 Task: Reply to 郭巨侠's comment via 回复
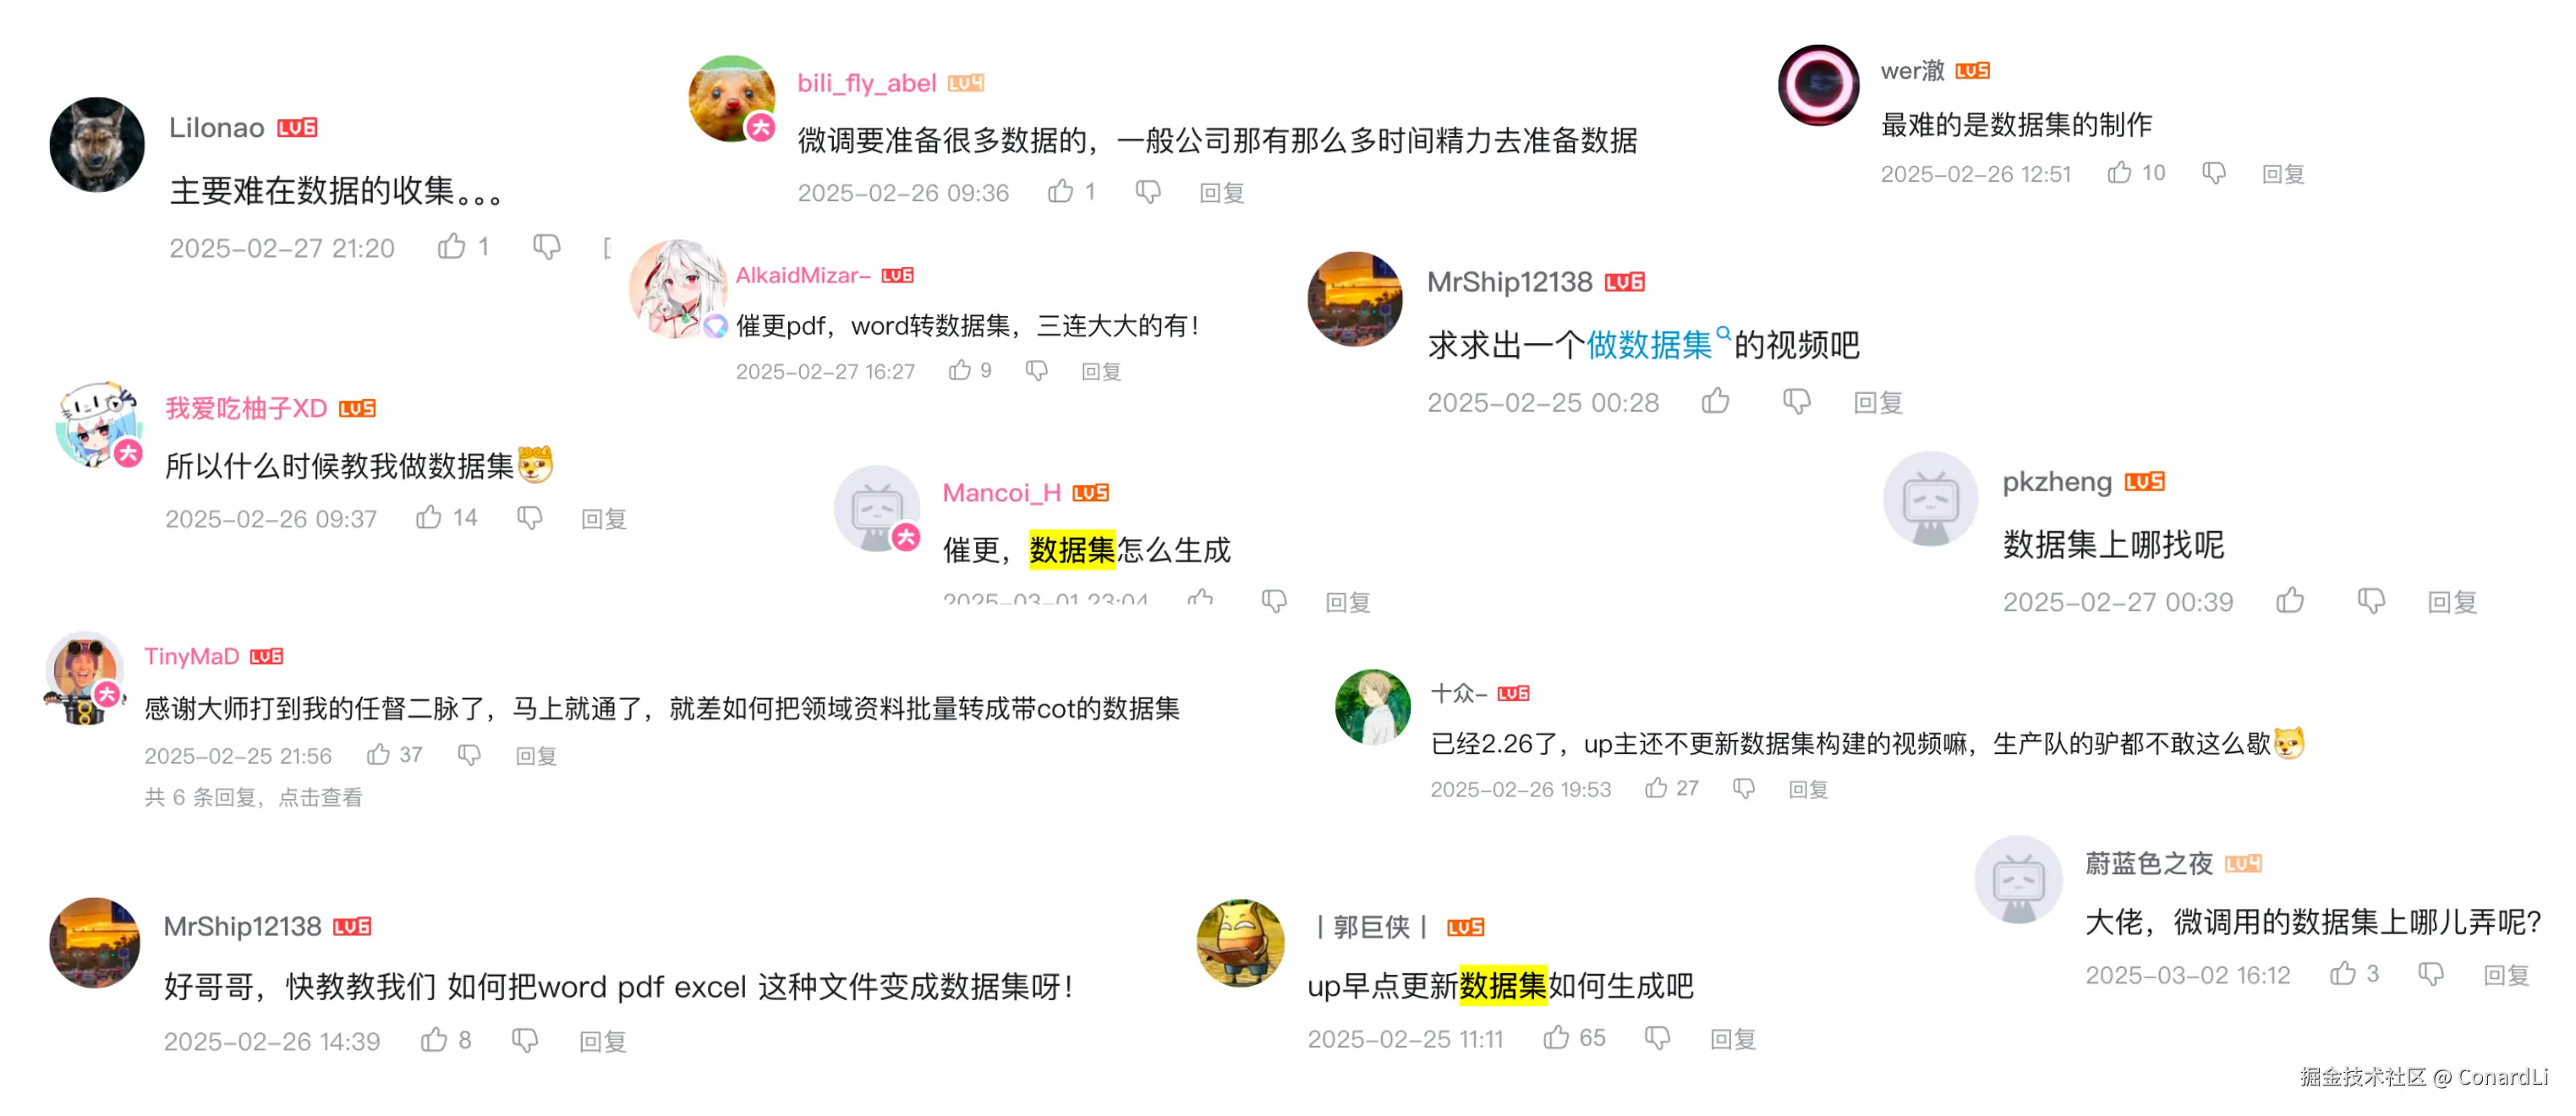point(1733,1039)
